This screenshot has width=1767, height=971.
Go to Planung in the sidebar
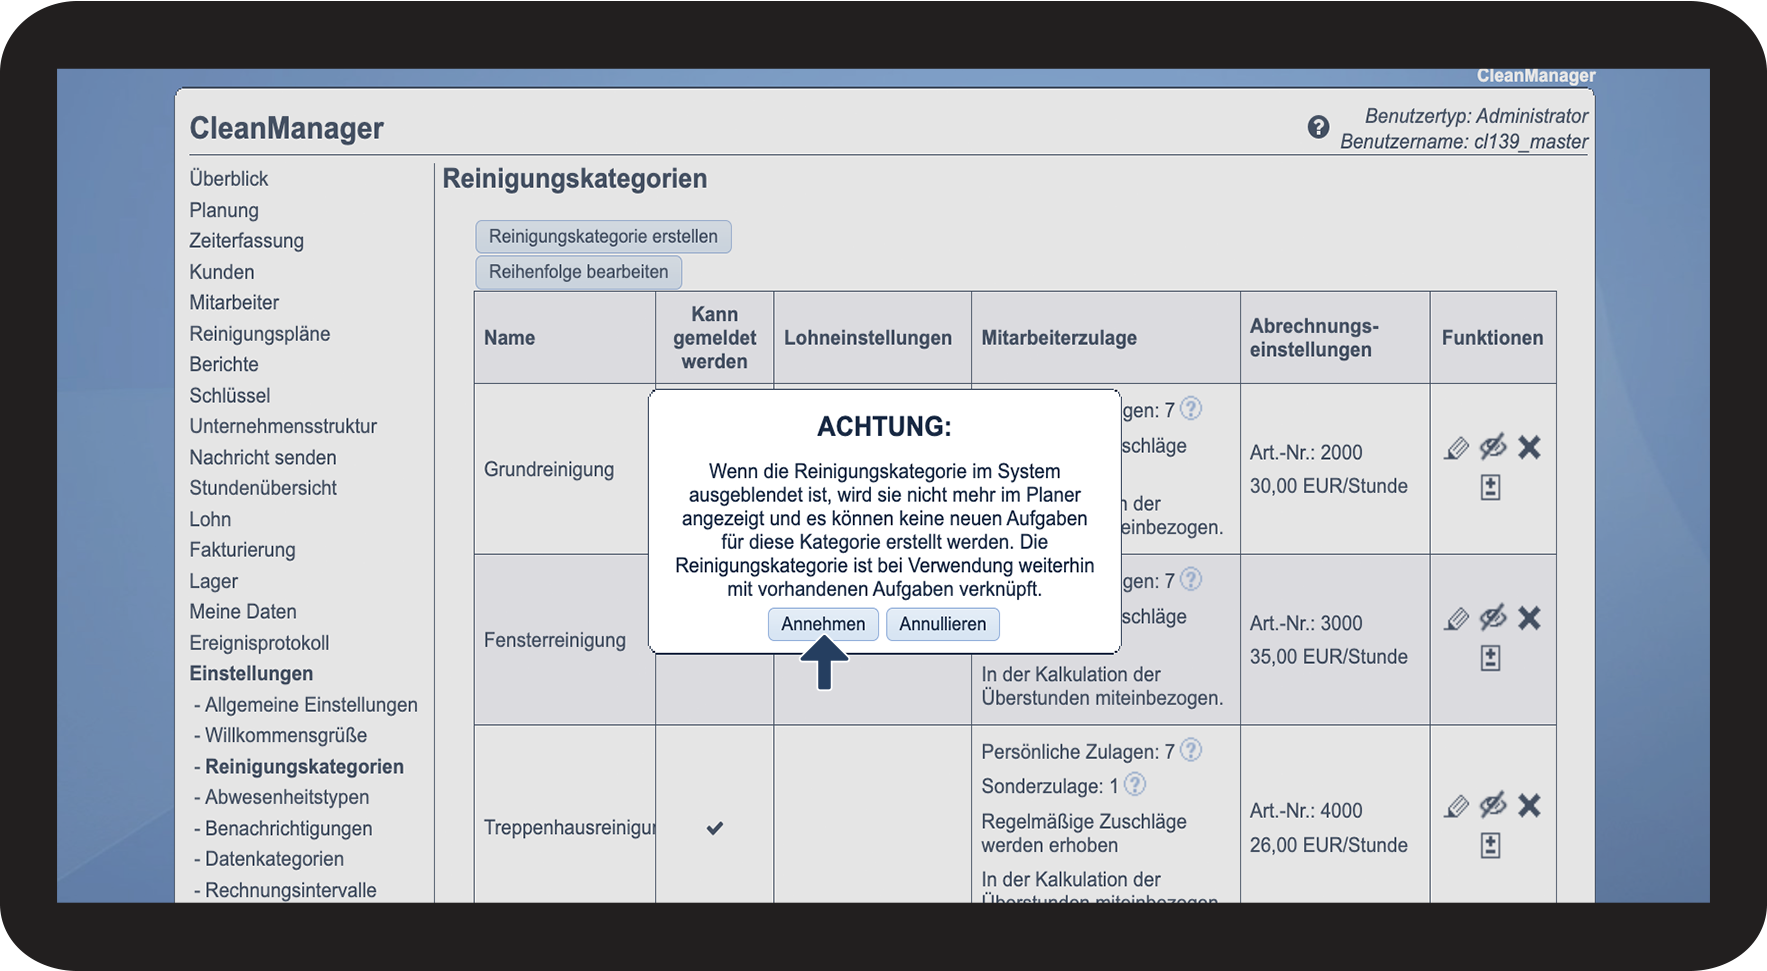[x=224, y=210]
